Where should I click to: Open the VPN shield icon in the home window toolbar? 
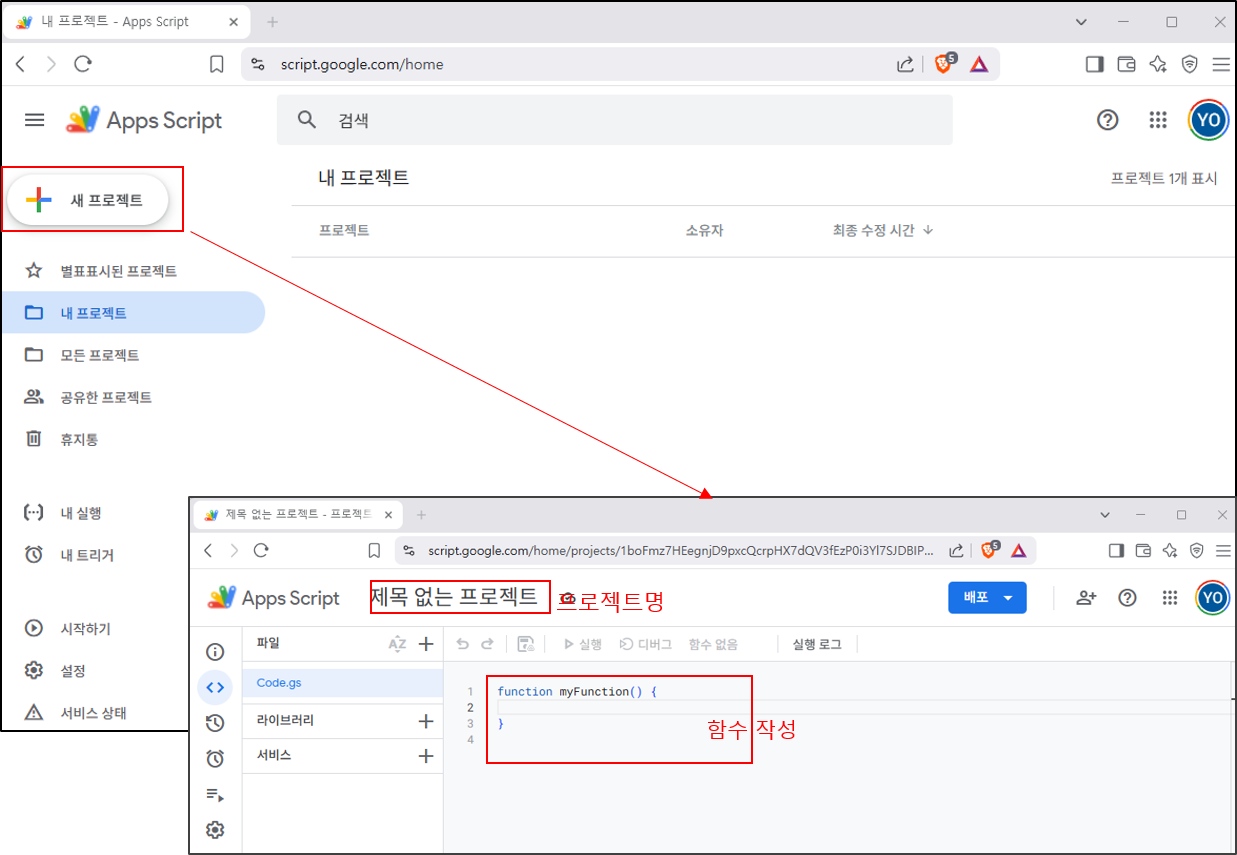click(x=1189, y=64)
